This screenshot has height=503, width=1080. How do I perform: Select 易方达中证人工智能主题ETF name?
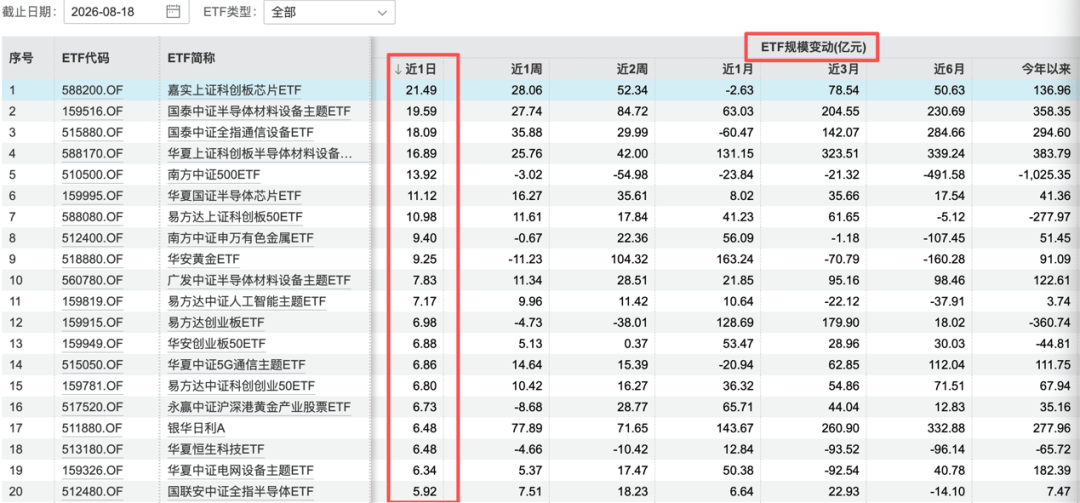[247, 302]
